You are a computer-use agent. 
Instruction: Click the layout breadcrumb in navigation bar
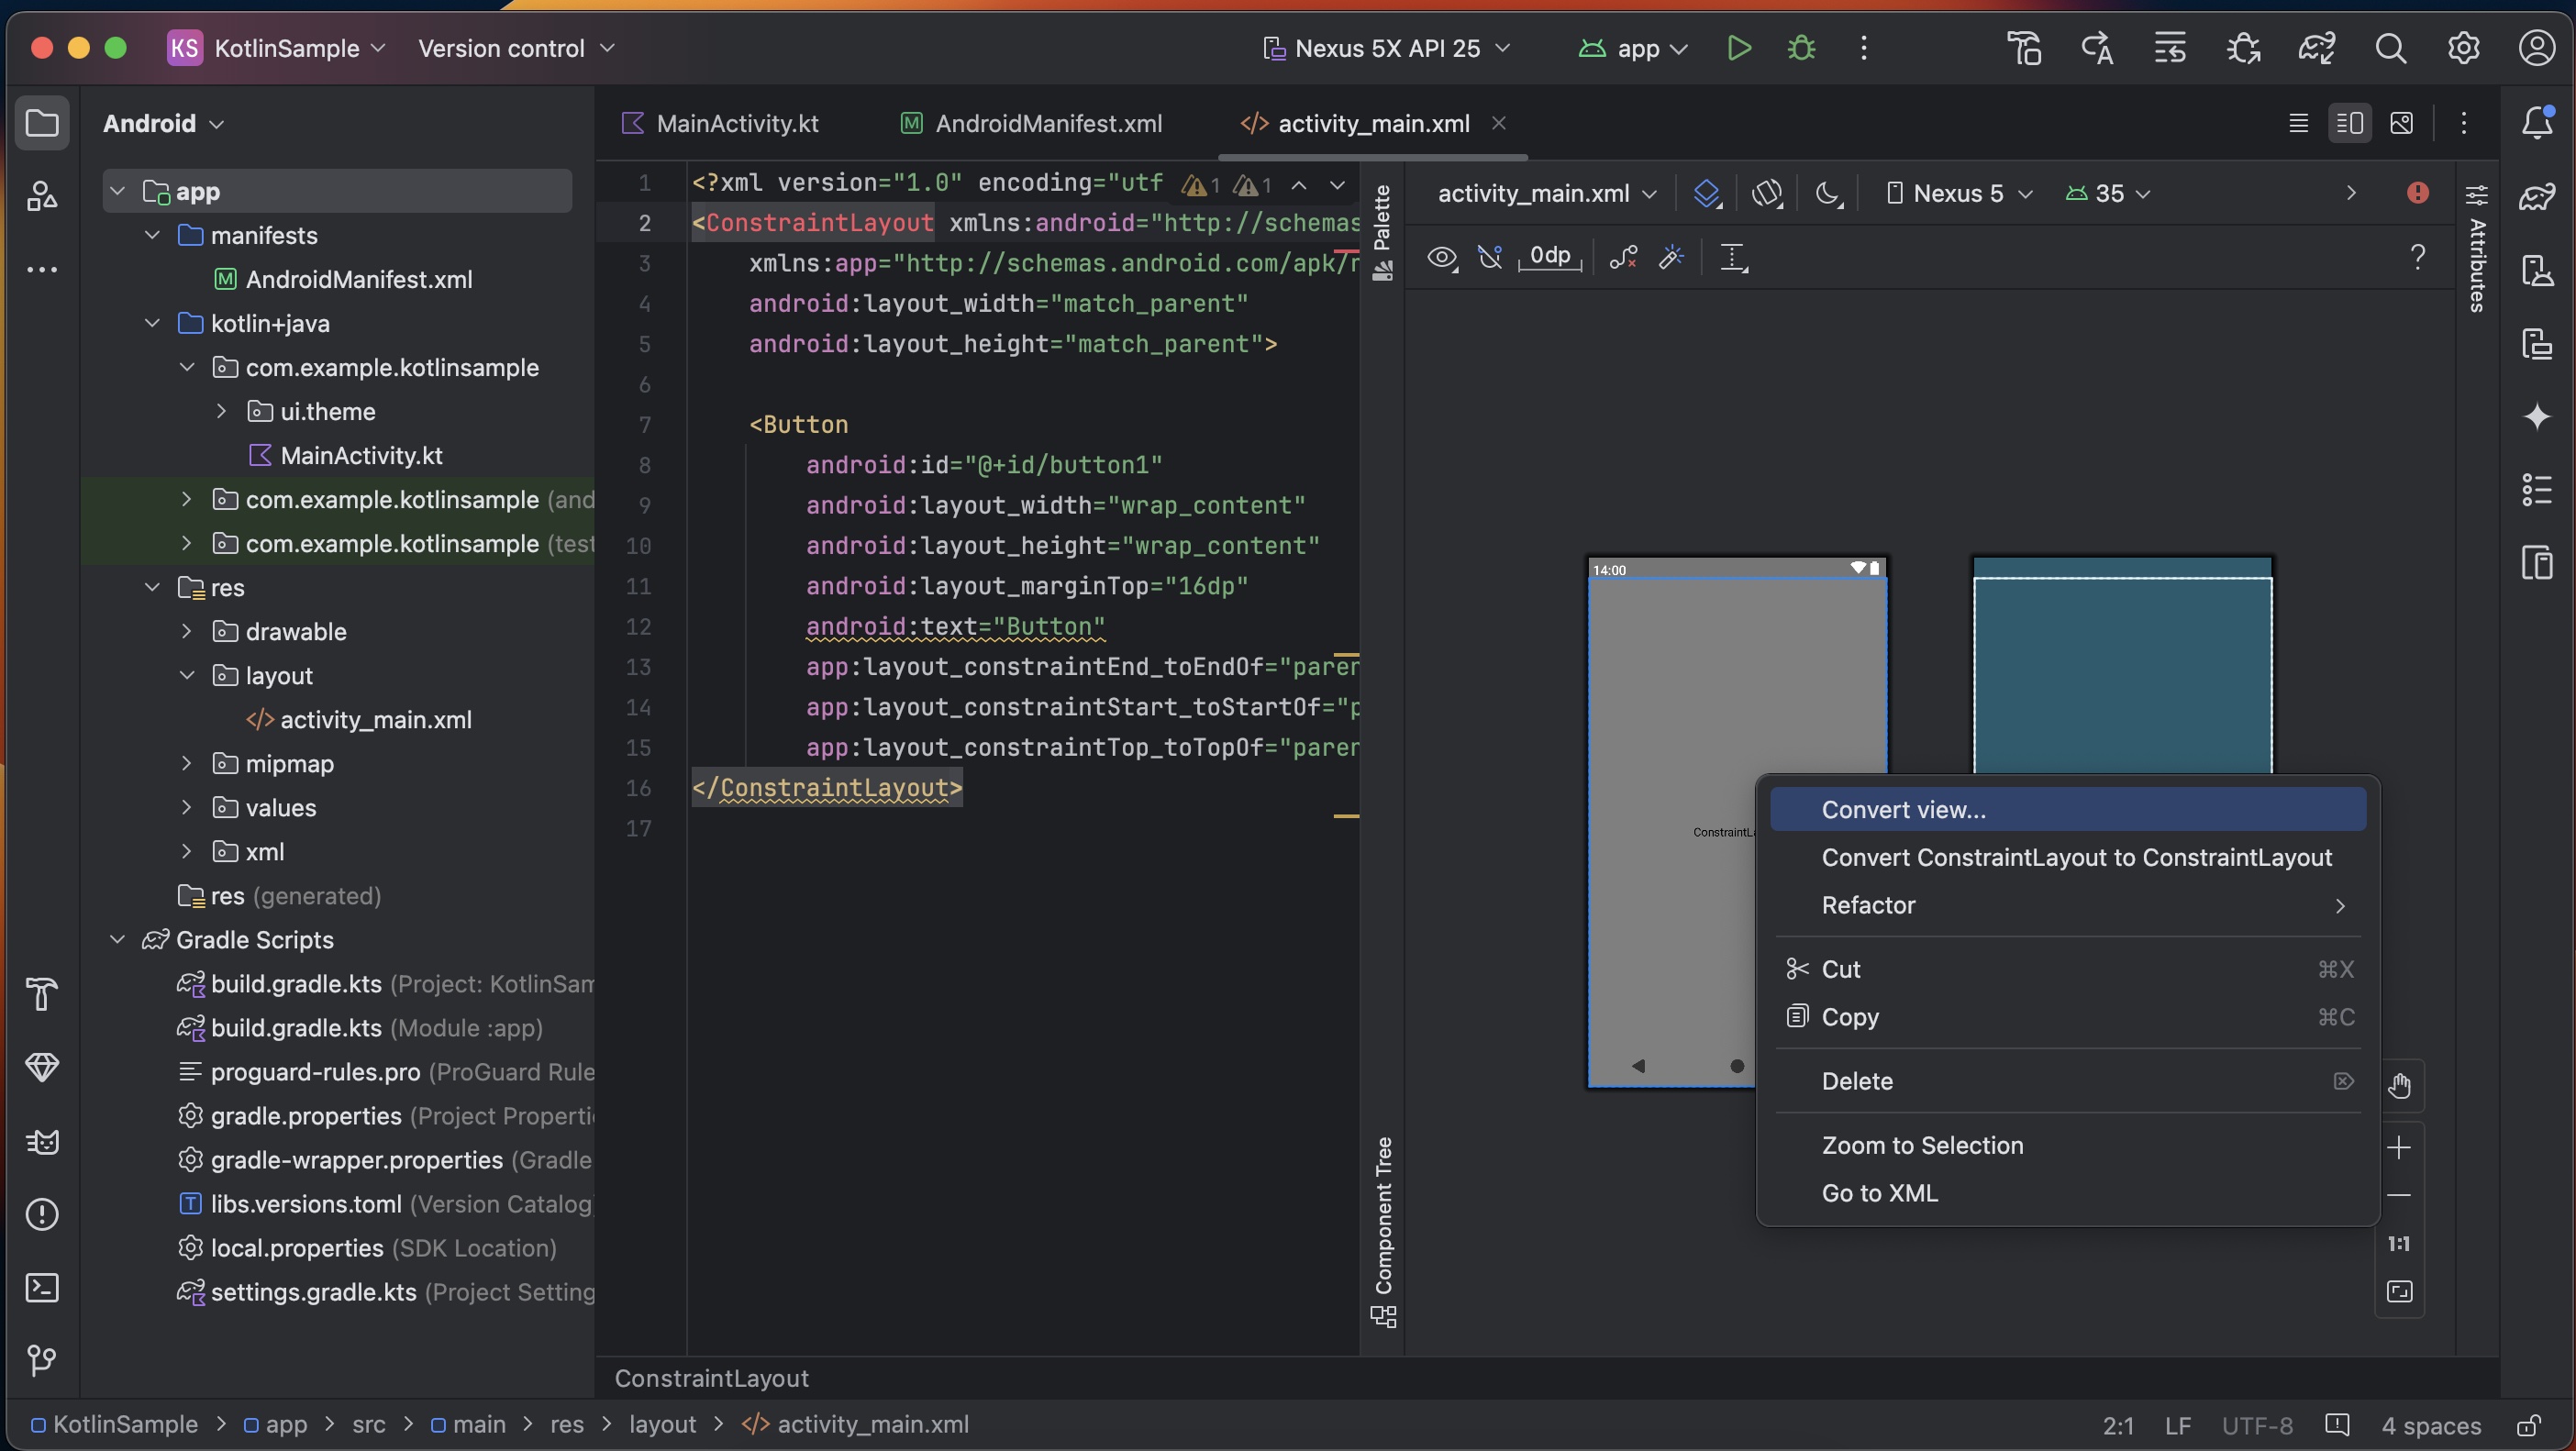(662, 1424)
